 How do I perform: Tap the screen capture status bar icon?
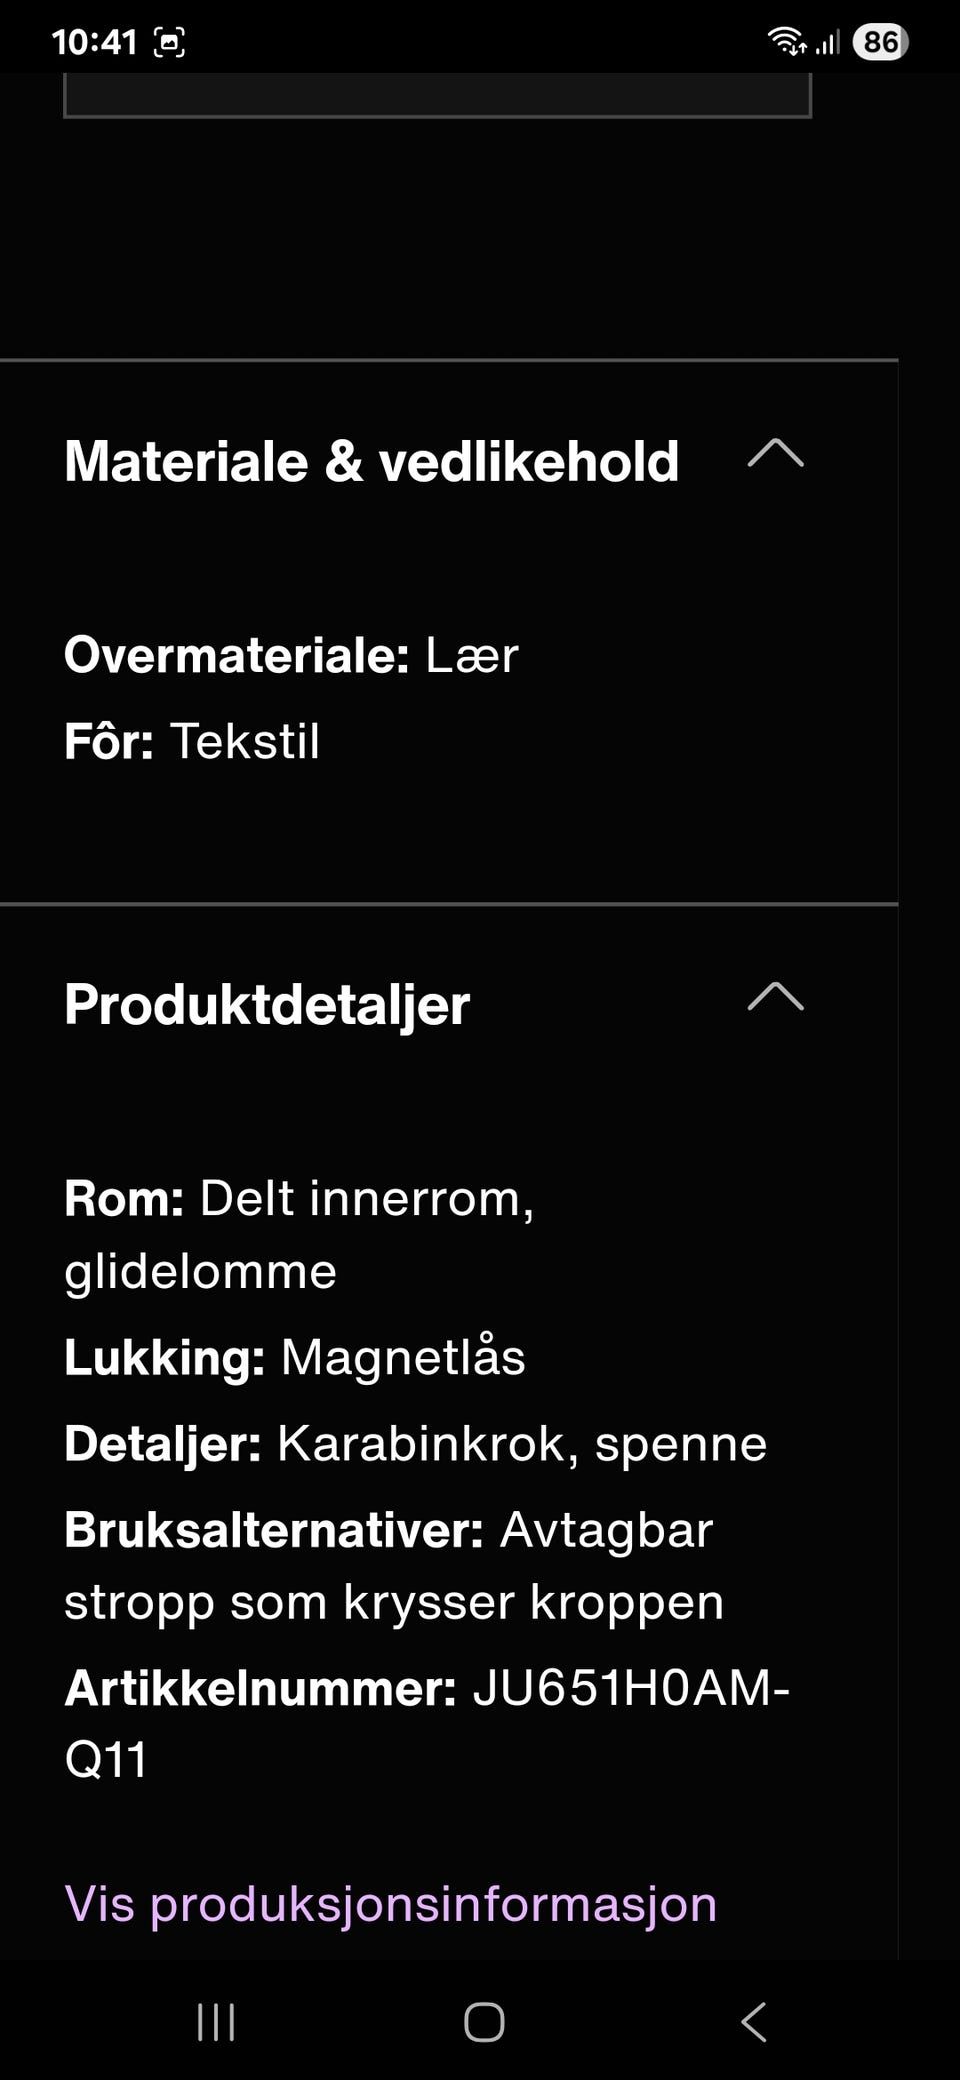[x=169, y=42]
